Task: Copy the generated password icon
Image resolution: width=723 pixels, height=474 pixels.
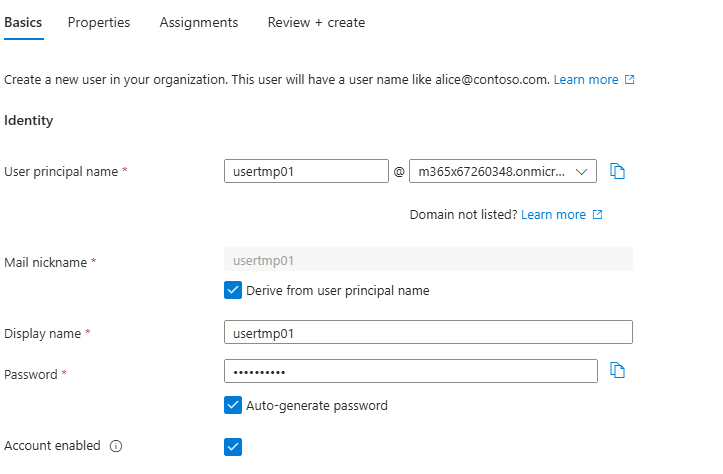Action: coord(617,370)
